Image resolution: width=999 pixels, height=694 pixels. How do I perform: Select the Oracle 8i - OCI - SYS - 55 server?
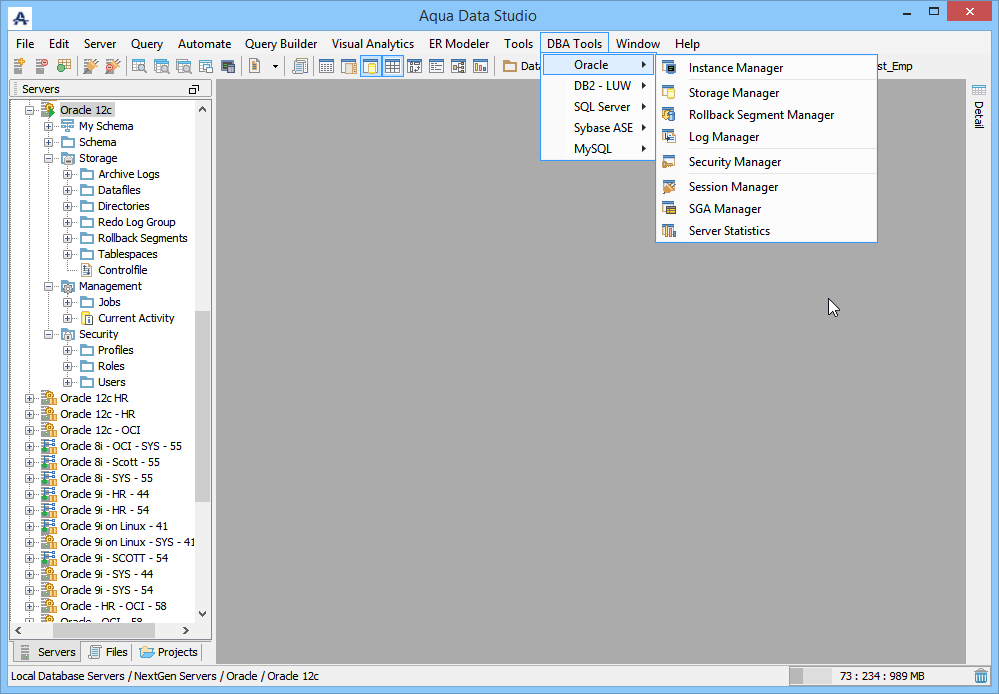coord(121,446)
